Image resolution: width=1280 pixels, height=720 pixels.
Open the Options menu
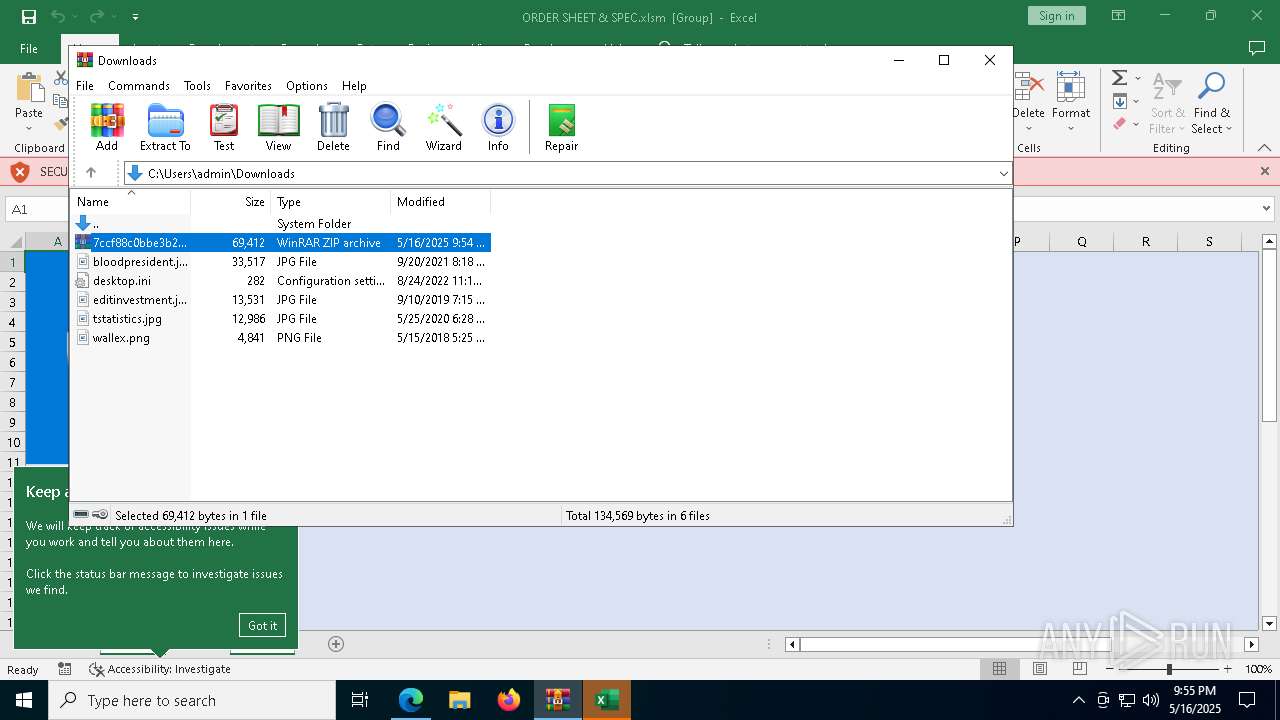coord(307,86)
